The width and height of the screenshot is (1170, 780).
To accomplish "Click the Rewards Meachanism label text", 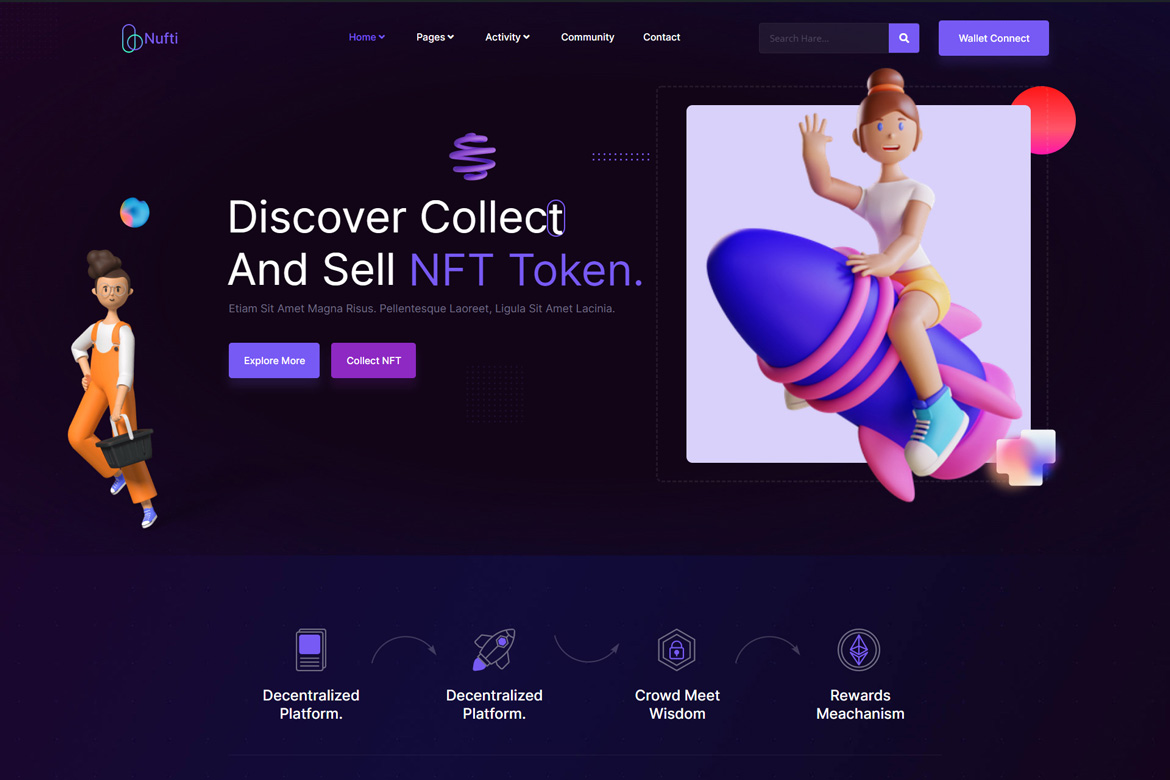I will pyautogui.click(x=860, y=705).
